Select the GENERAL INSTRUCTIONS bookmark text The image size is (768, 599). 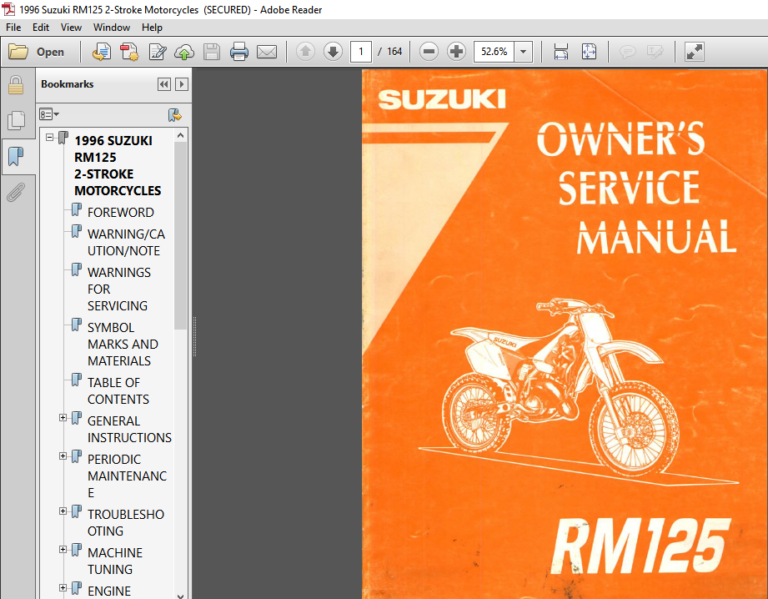129,429
